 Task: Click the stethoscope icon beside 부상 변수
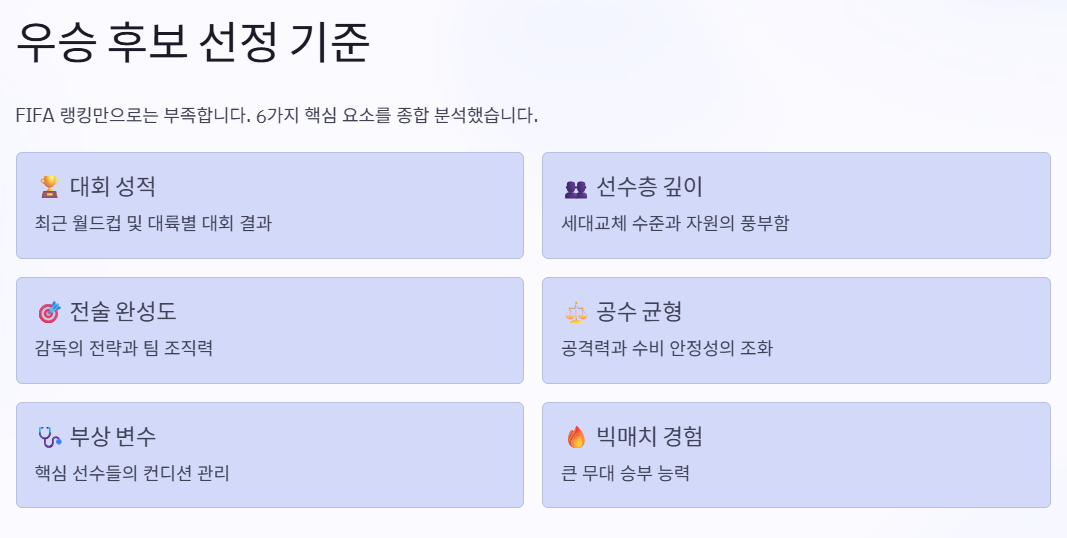click(x=50, y=437)
